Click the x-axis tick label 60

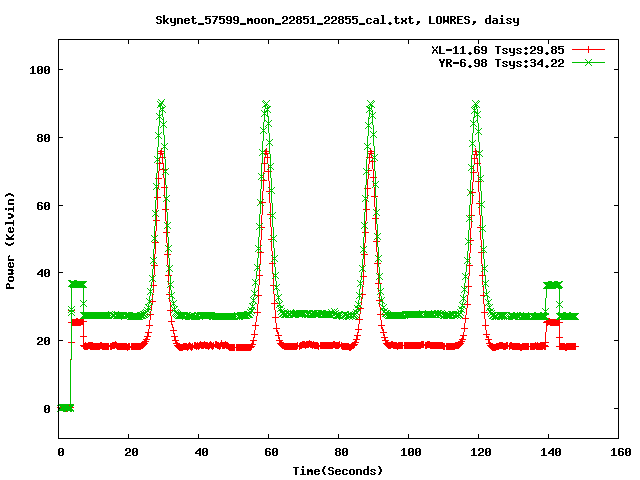tap(271, 452)
